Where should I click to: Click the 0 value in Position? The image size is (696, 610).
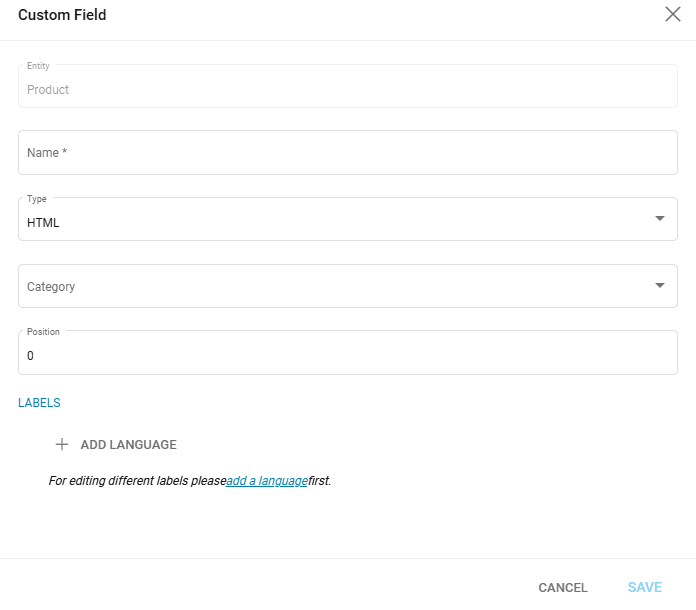click(x=31, y=356)
